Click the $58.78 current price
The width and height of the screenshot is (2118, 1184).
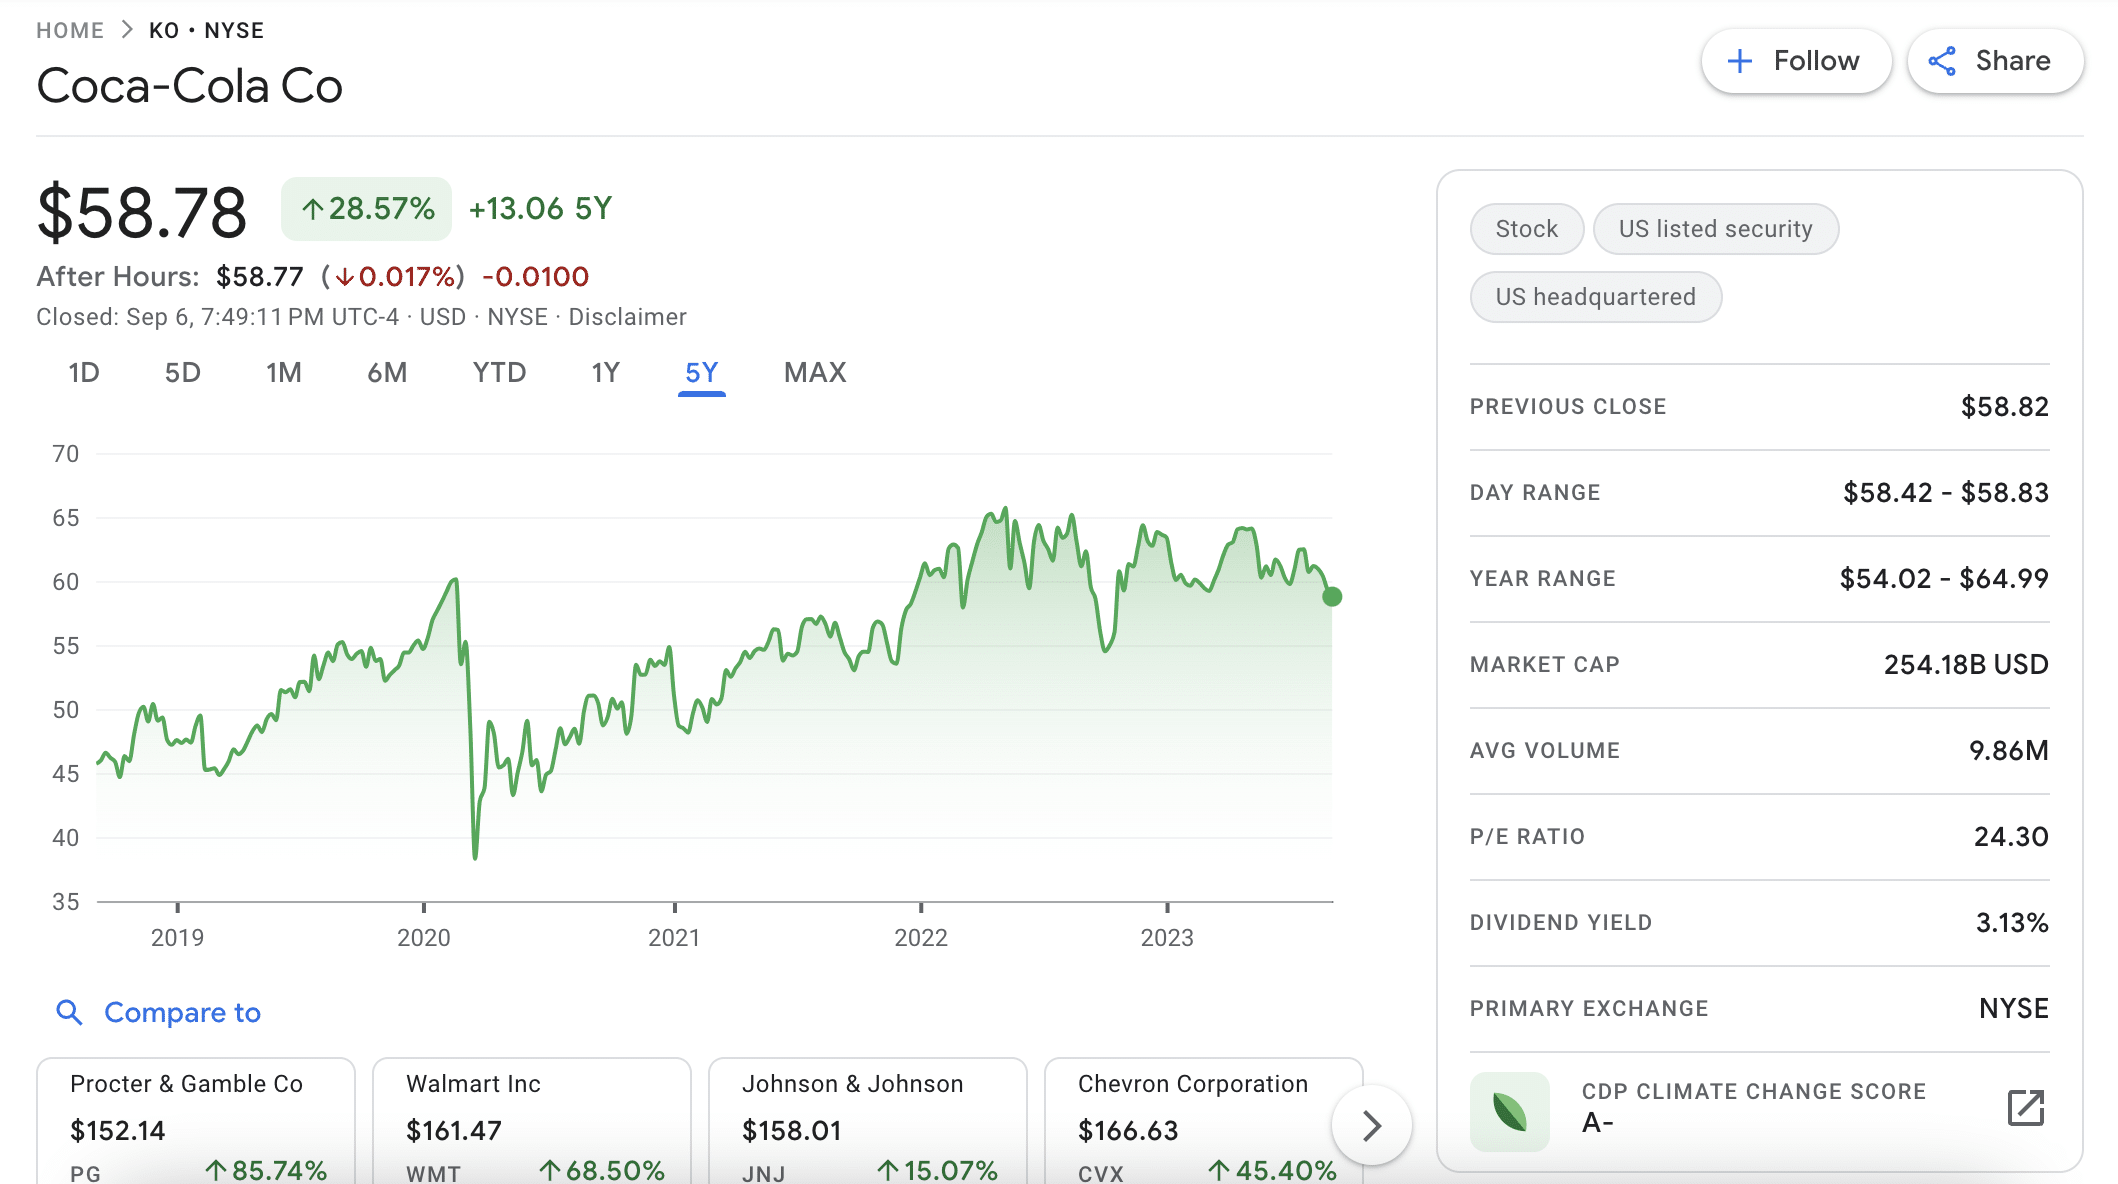pyautogui.click(x=142, y=213)
